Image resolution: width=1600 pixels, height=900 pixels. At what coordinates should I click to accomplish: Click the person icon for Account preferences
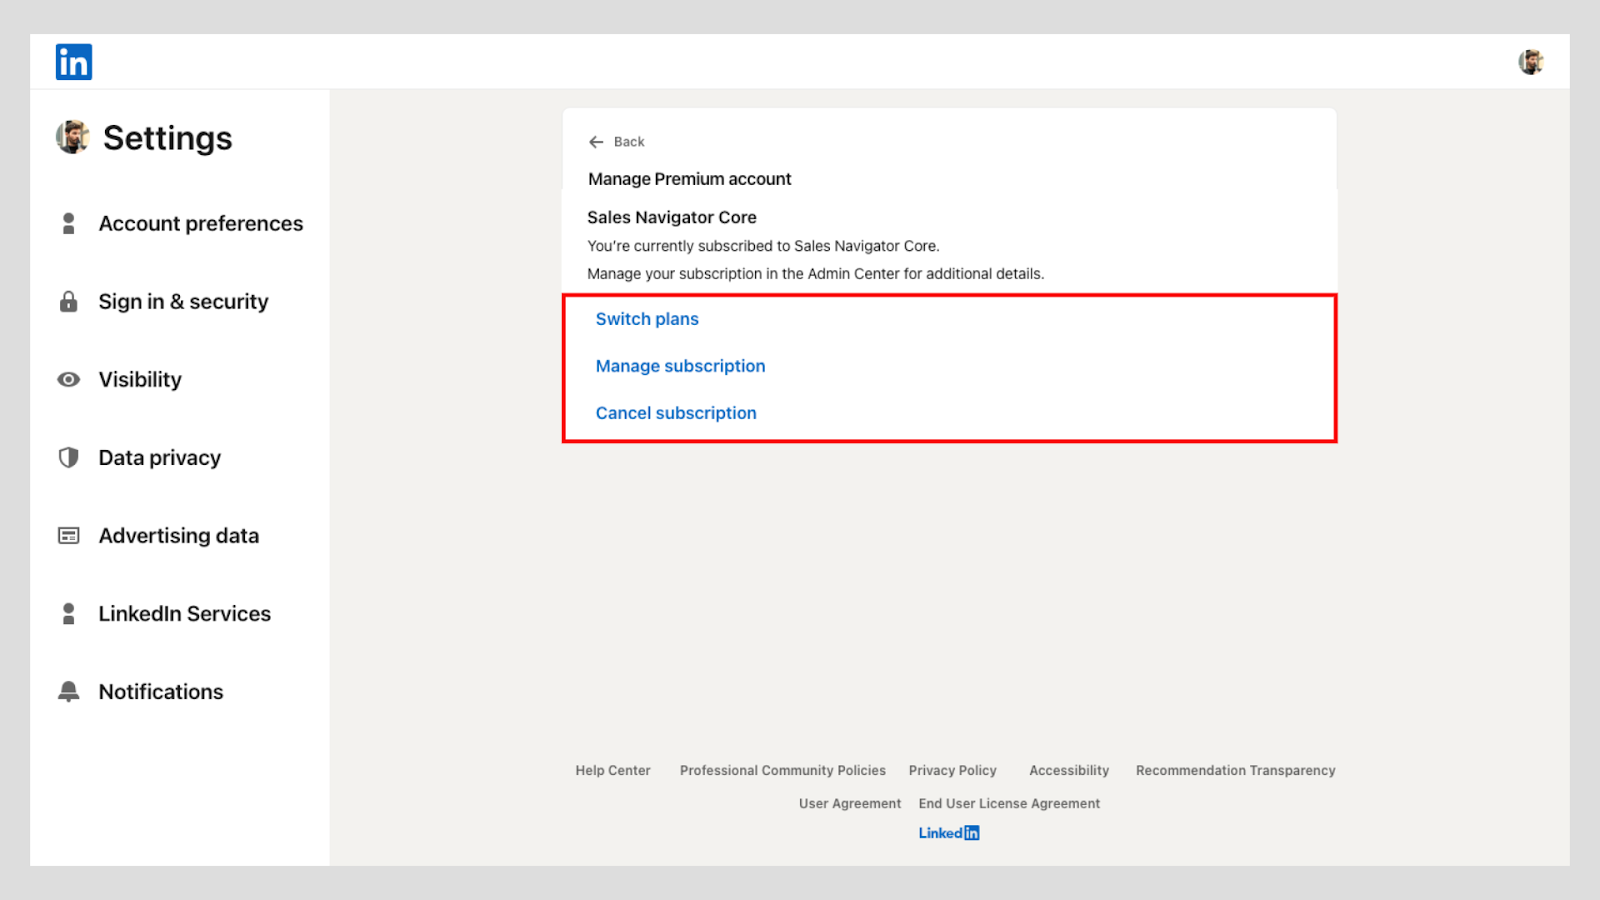(x=68, y=223)
